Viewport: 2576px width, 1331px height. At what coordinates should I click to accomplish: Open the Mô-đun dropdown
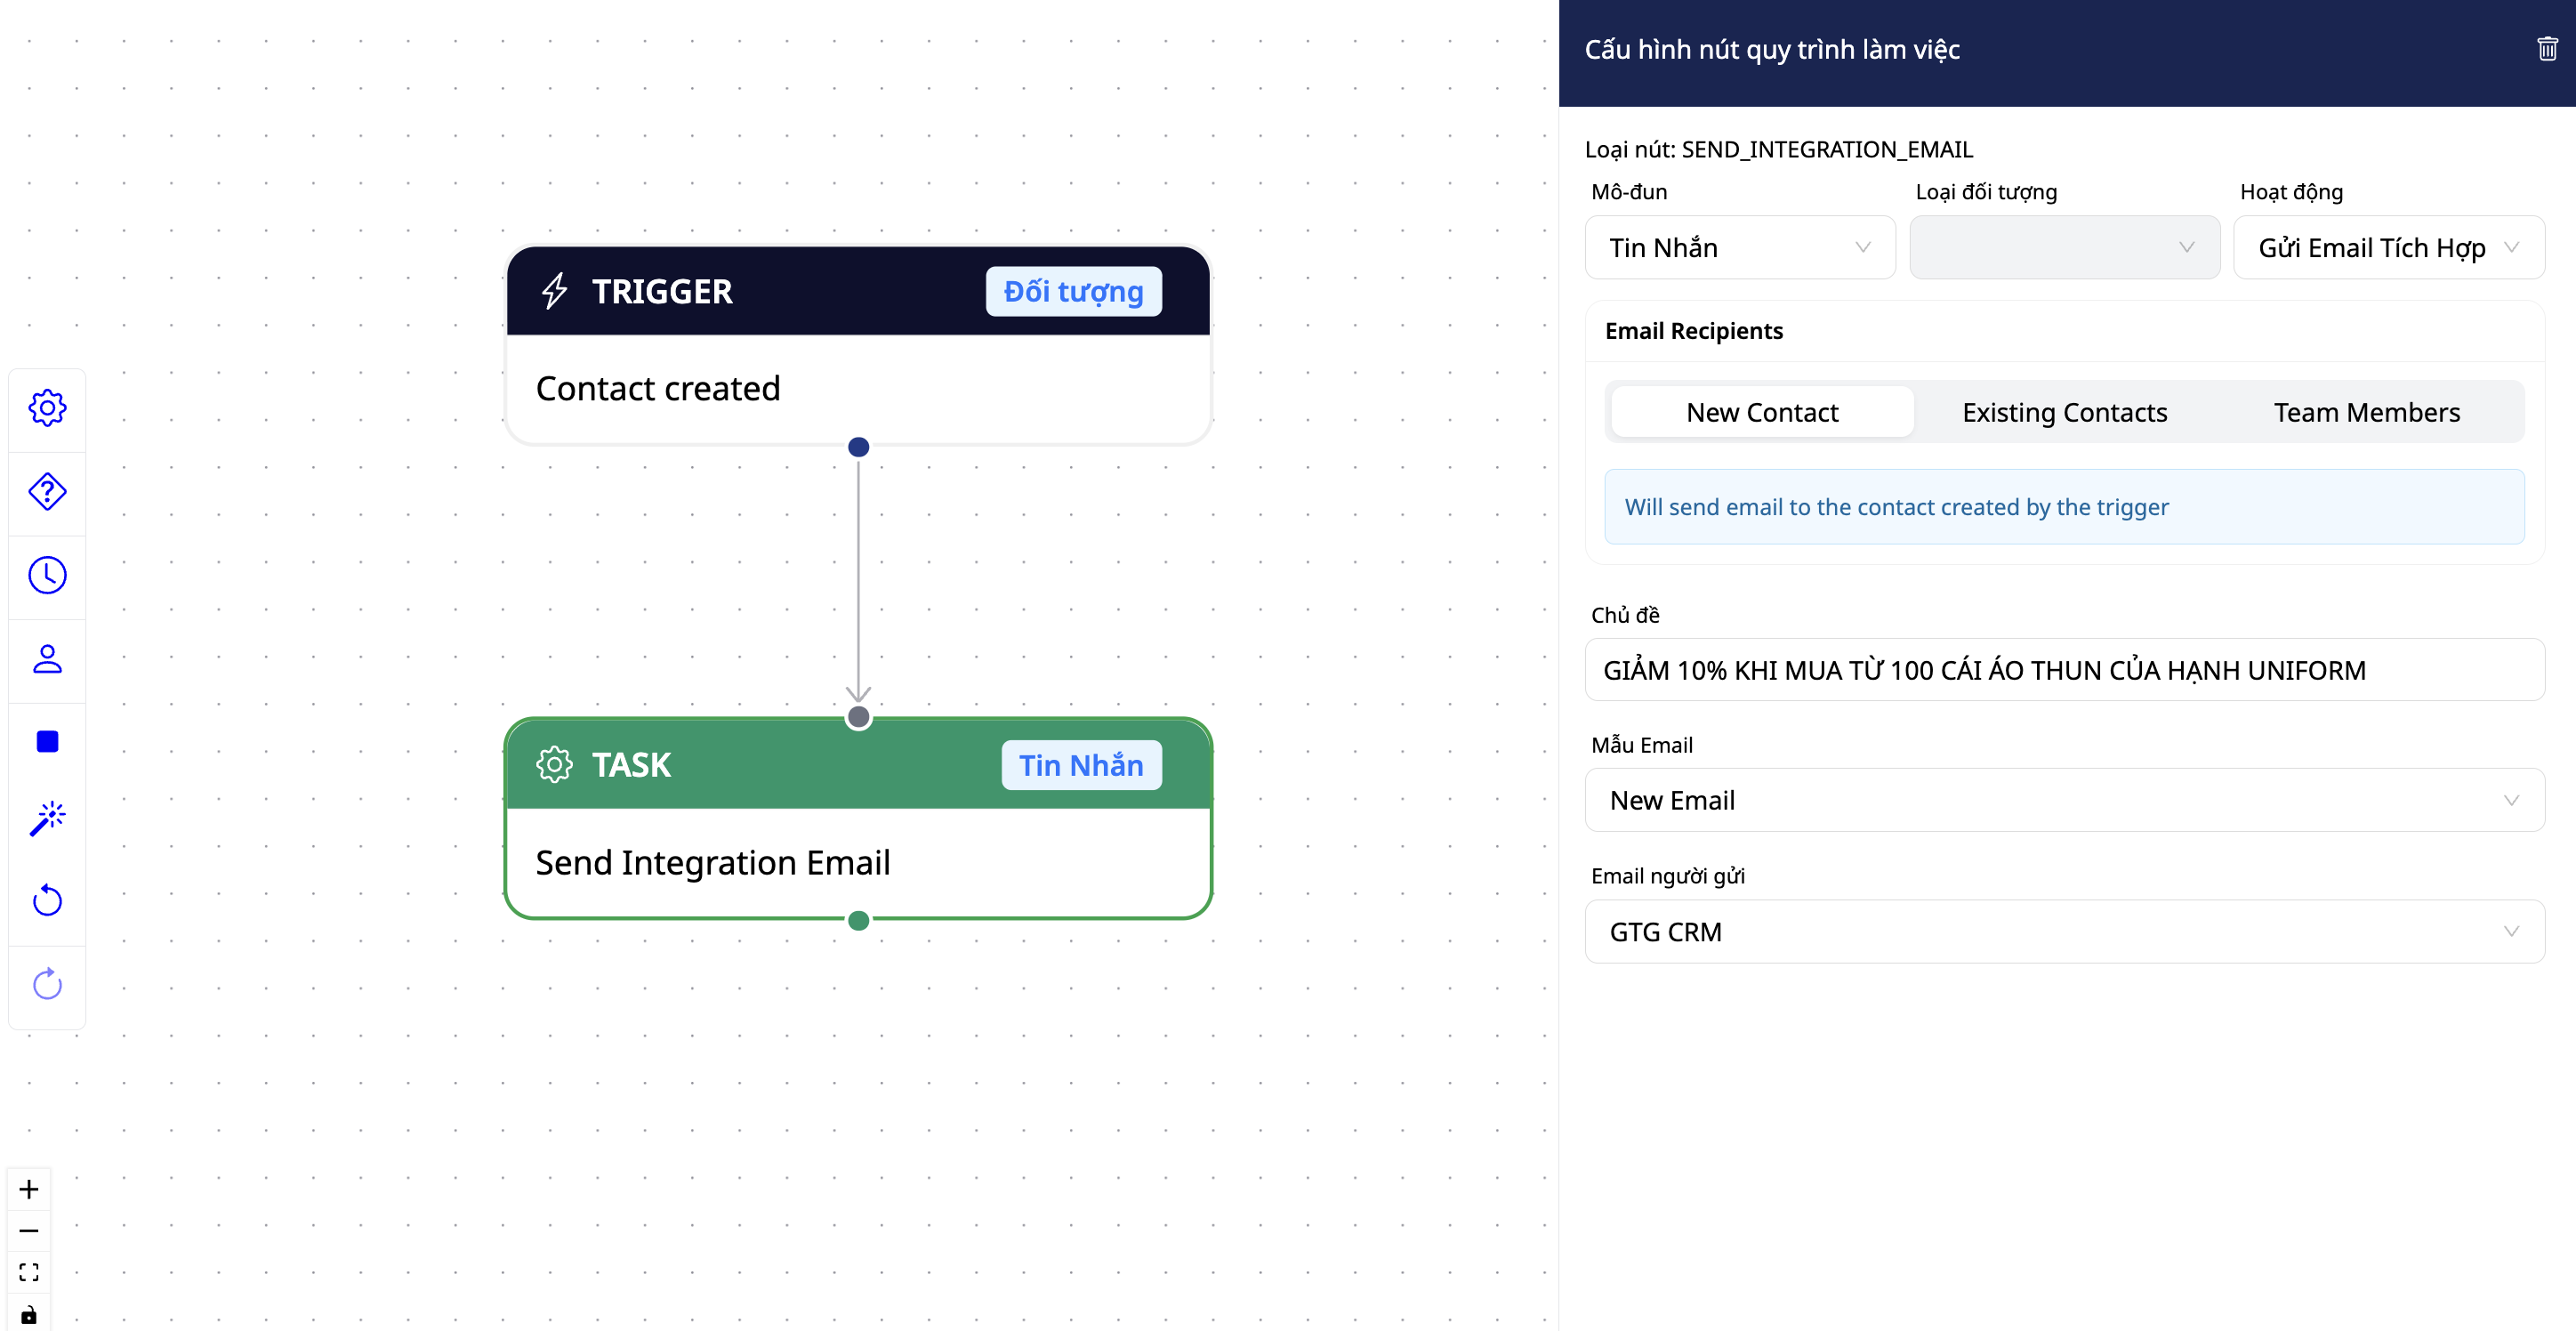[x=1739, y=248]
